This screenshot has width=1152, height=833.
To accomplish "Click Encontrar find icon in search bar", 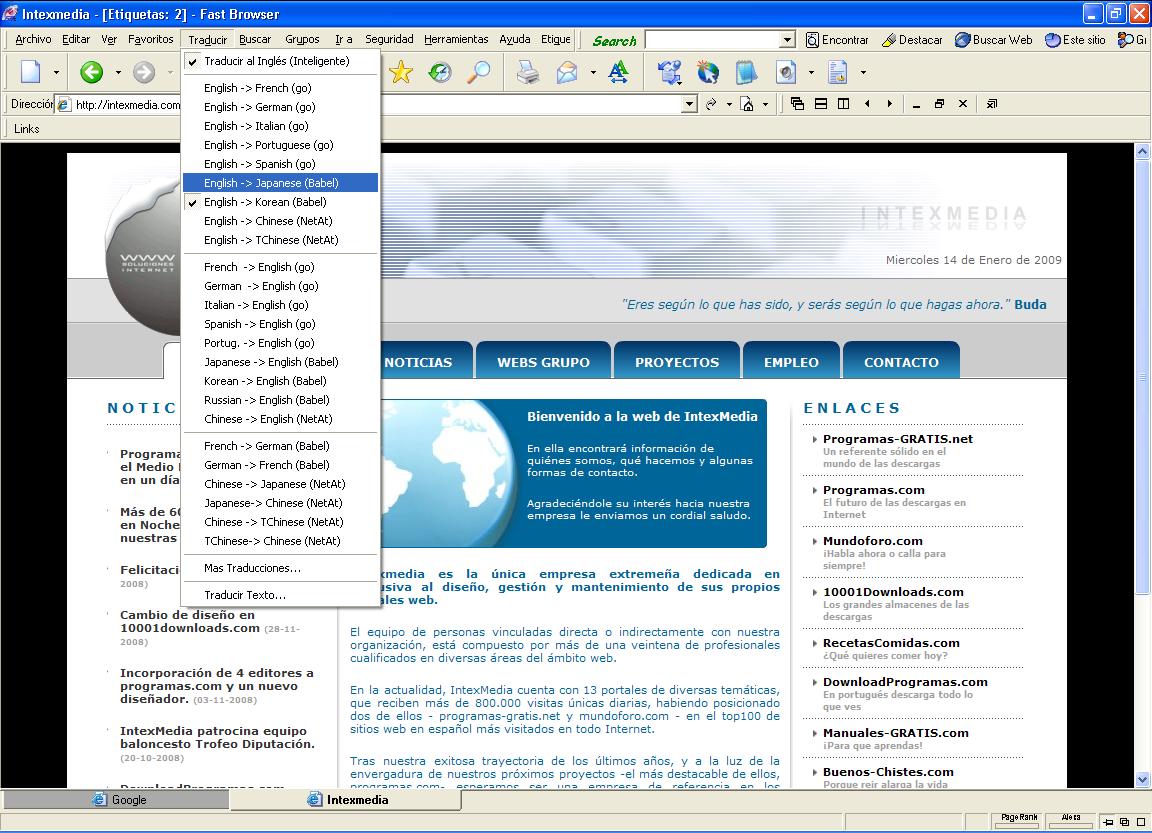I will (x=836, y=40).
